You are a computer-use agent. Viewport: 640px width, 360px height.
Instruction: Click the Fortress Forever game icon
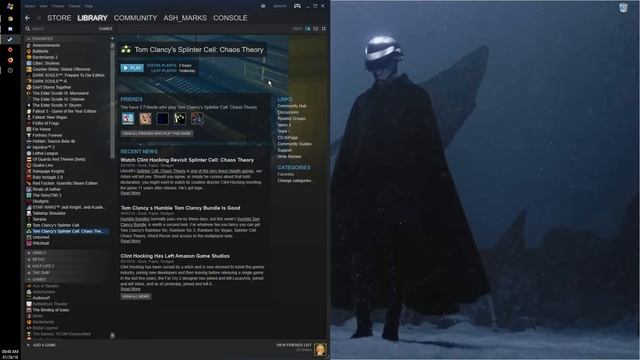click(x=29, y=135)
